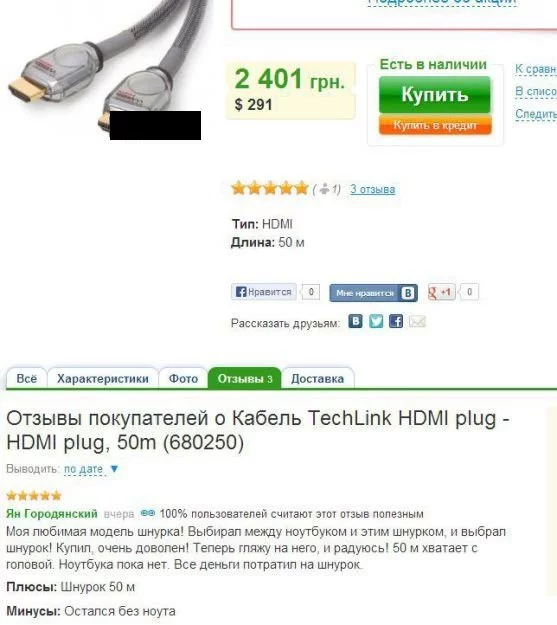Click the green Купить button
Image resolution: width=557 pixels, height=625 pixels.
pyautogui.click(x=435, y=95)
